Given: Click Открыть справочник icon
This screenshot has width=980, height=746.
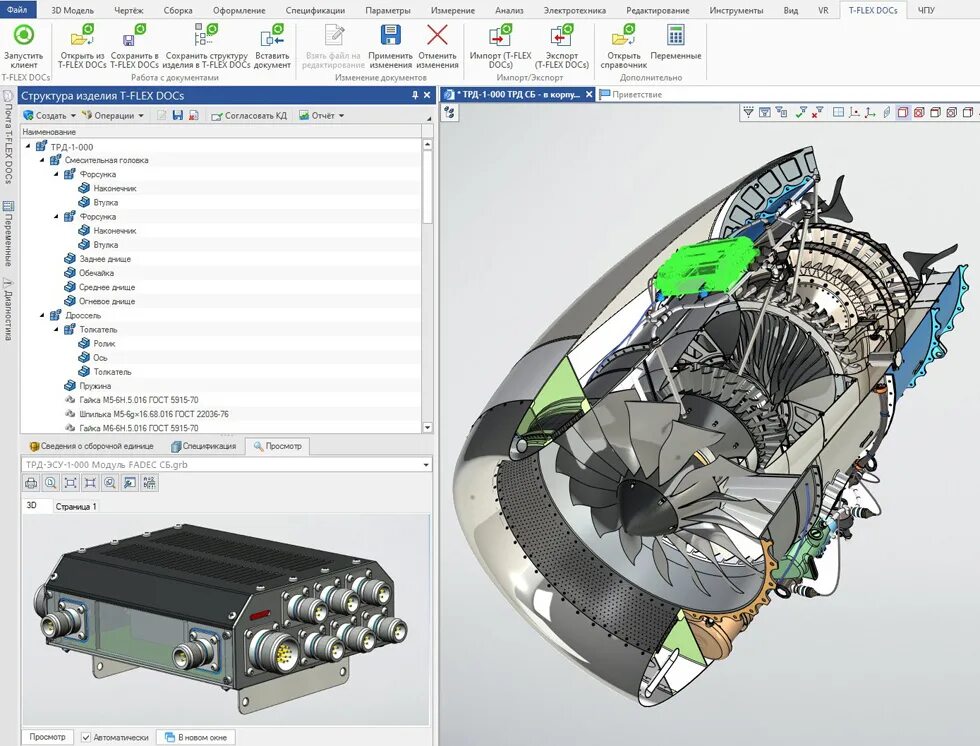Looking at the screenshot, I should pyautogui.click(x=624, y=36).
